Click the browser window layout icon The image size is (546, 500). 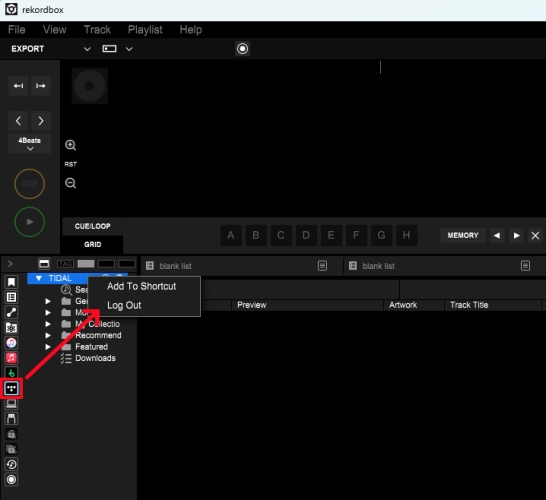coord(44,264)
